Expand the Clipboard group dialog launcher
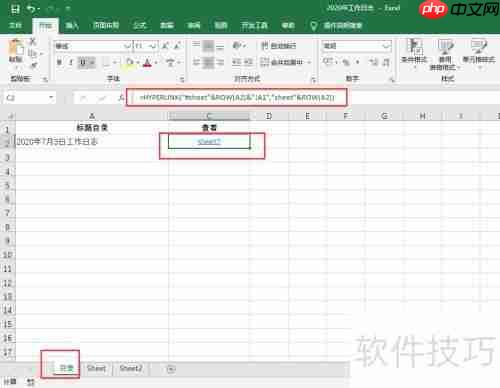Viewport: 500px width, 388px height. (x=45, y=79)
